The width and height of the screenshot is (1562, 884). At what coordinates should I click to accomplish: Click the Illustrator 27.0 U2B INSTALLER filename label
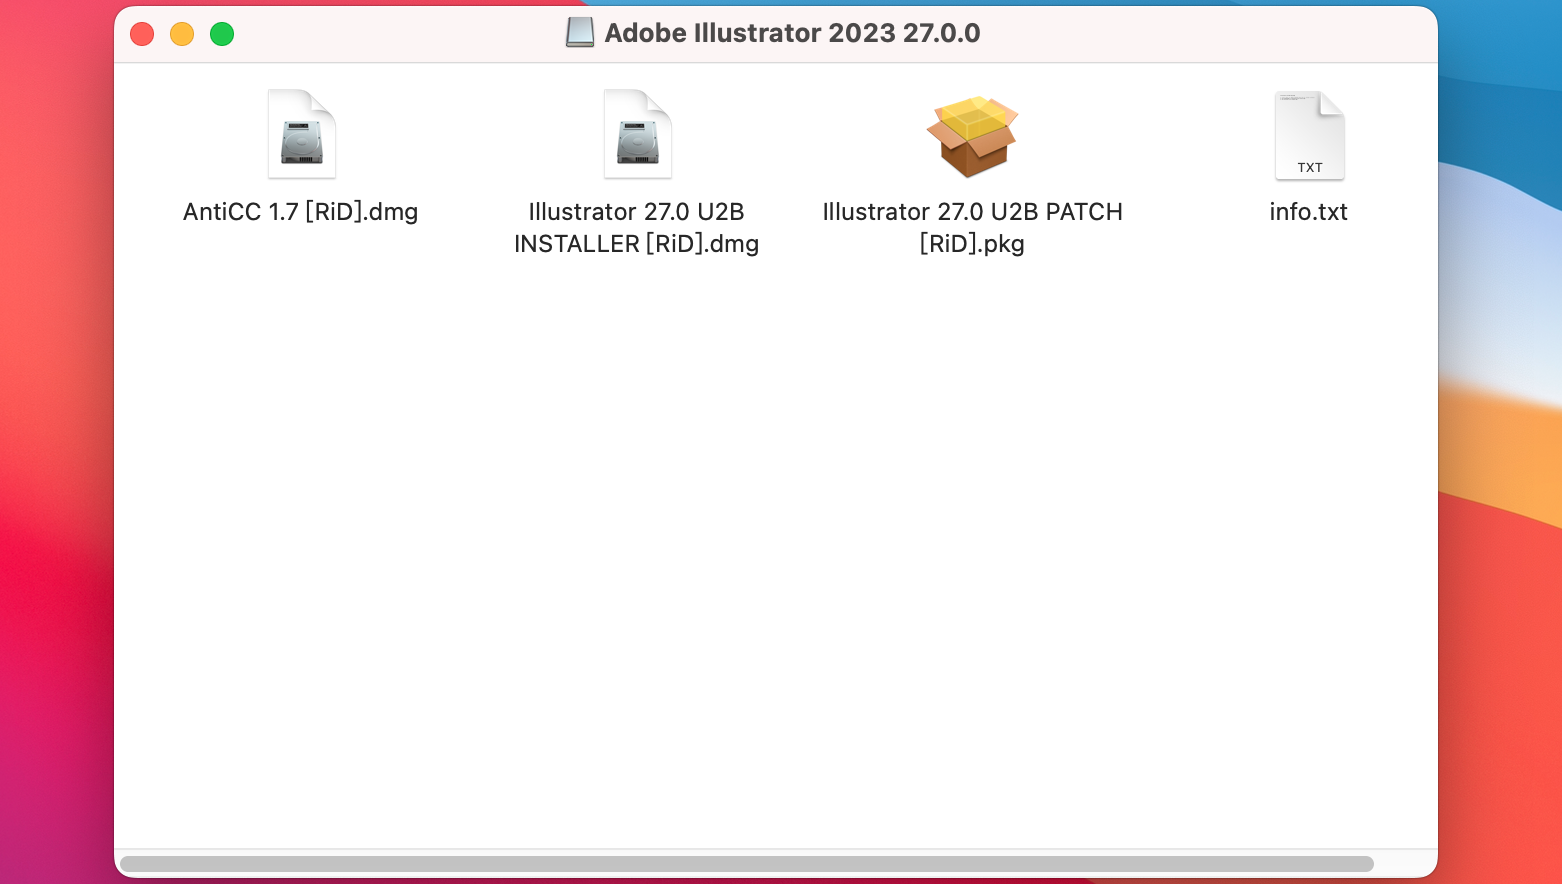636,227
